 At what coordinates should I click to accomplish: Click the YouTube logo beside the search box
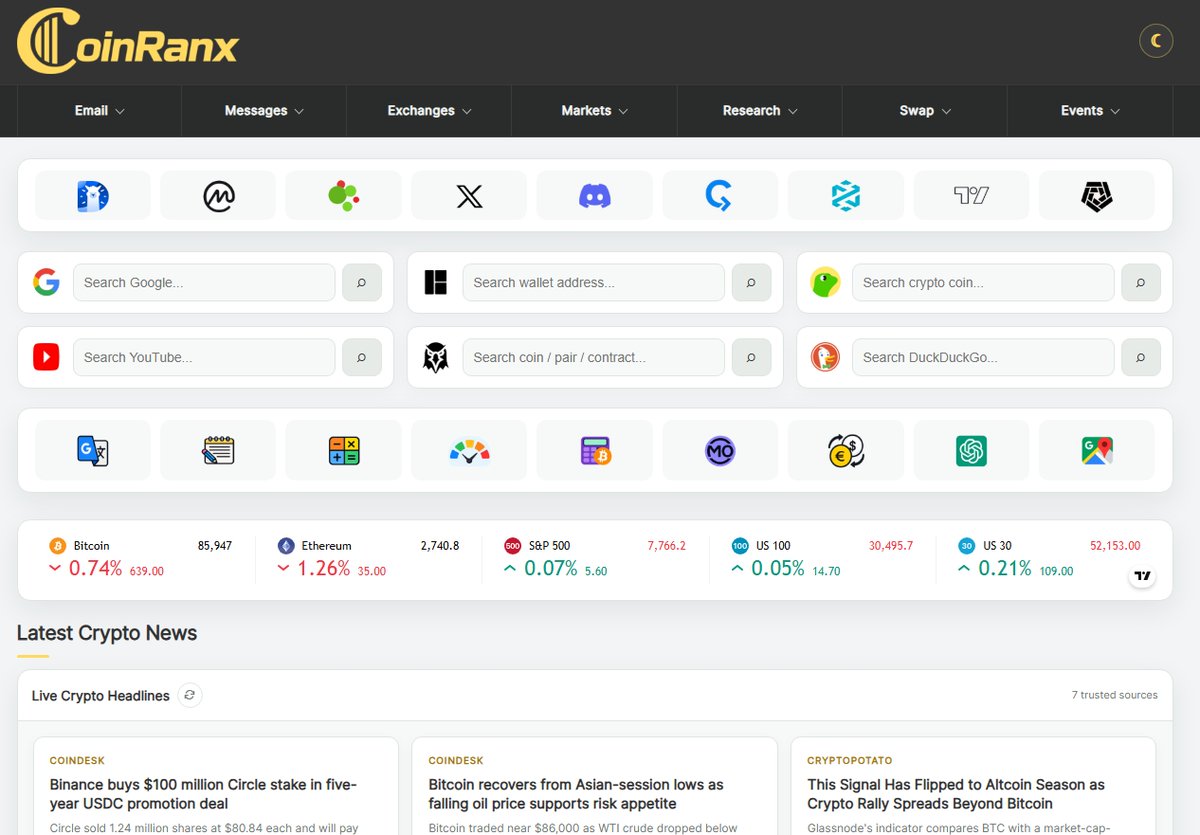click(x=46, y=357)
